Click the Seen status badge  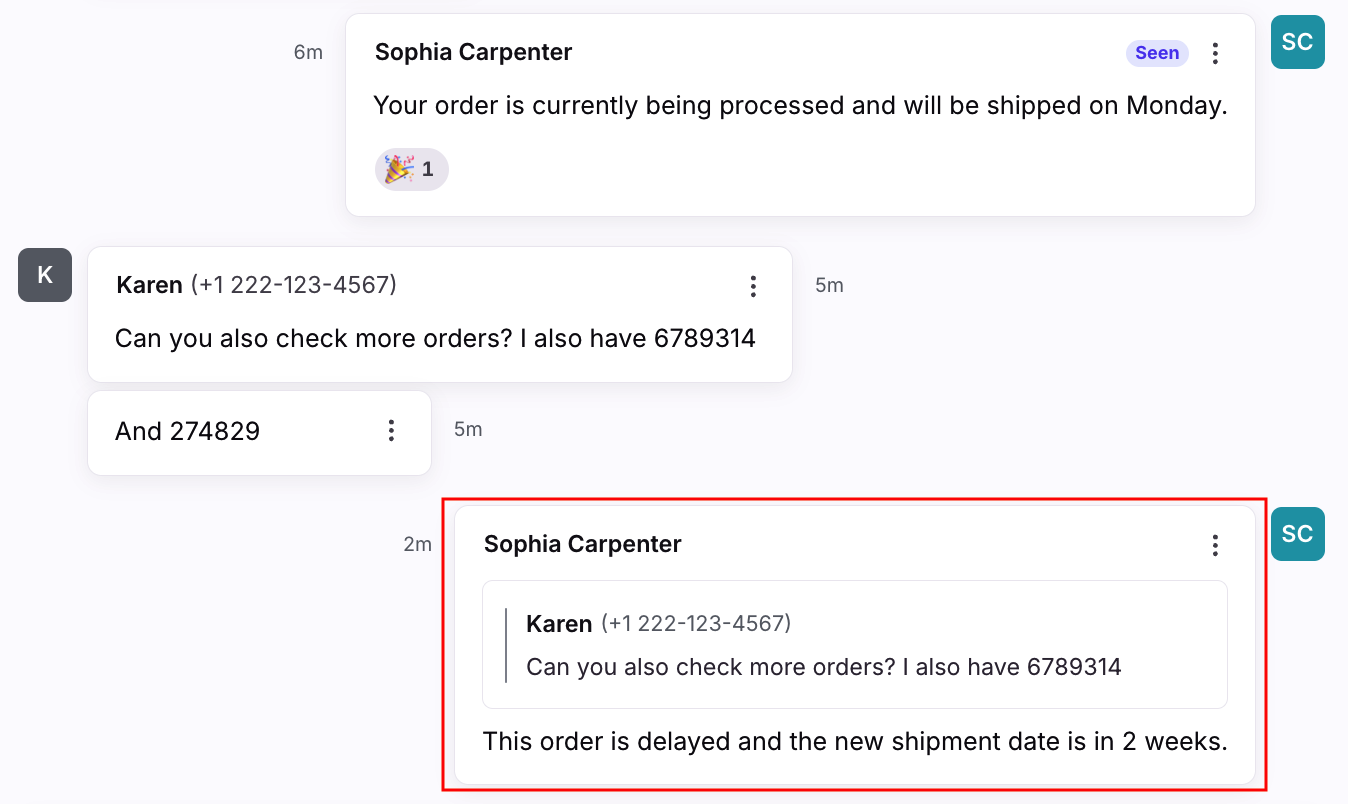[x=1157, y=53]
